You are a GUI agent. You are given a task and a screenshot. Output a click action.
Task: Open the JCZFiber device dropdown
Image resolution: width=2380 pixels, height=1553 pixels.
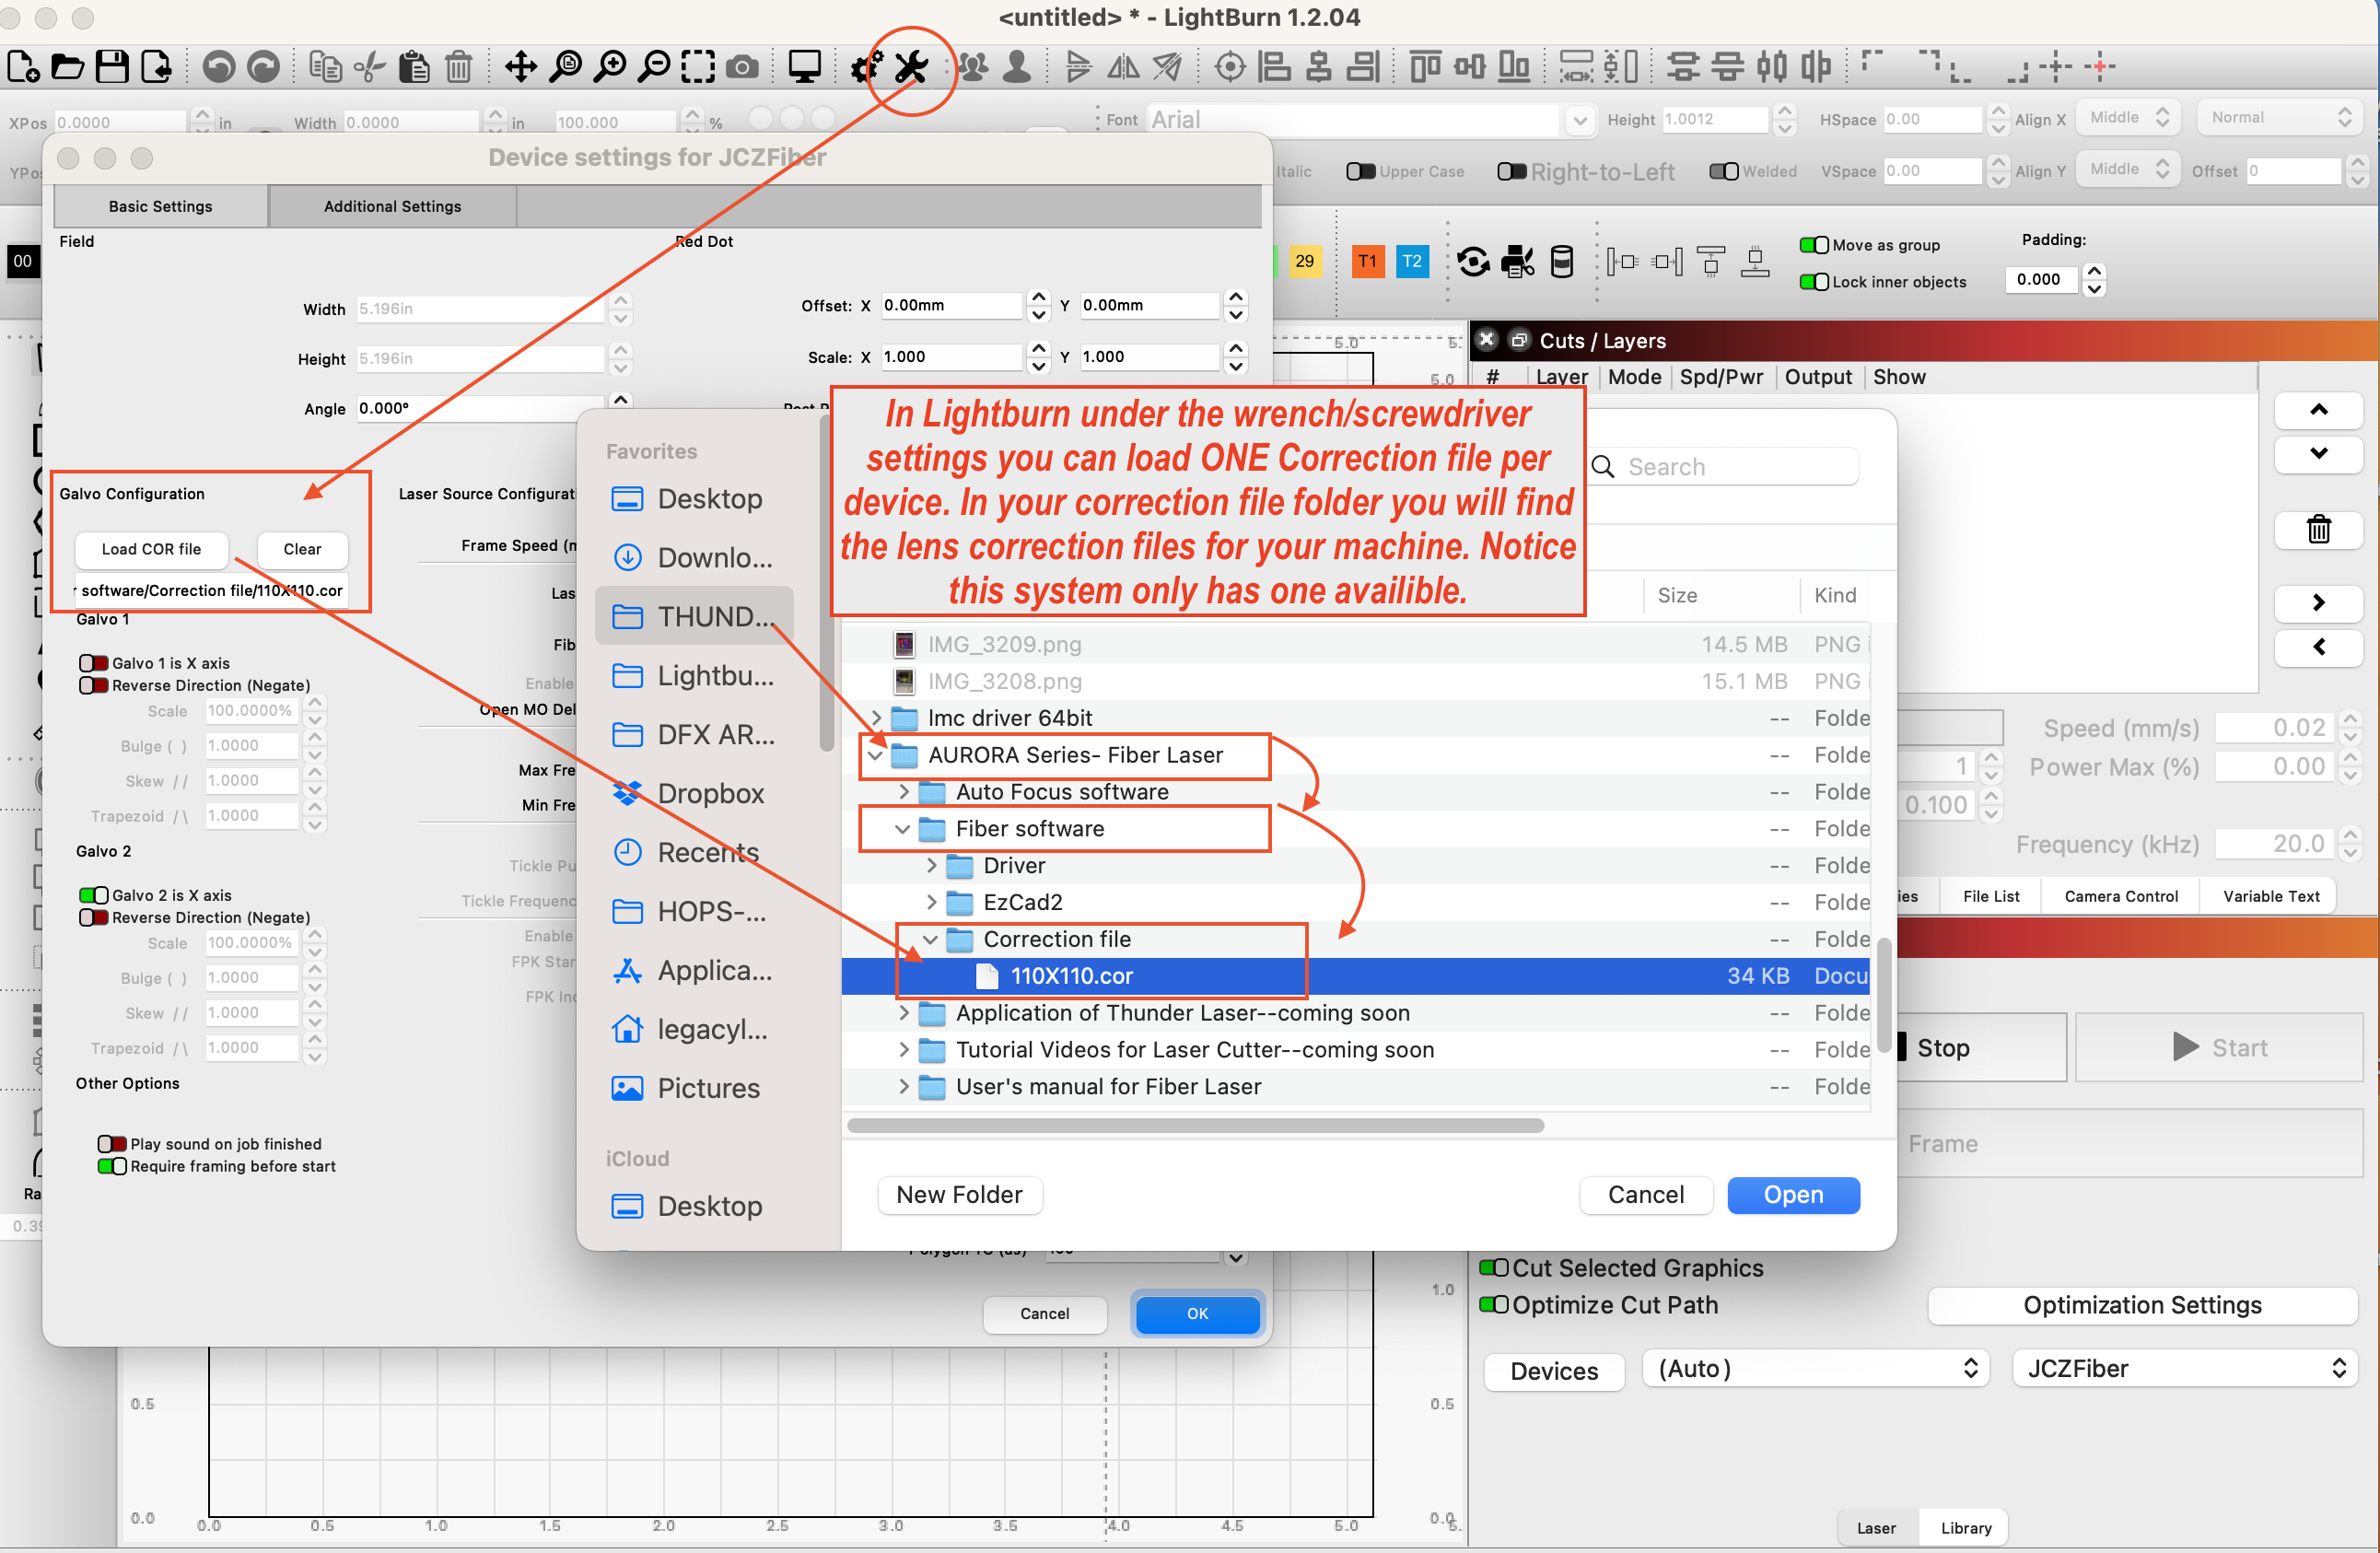pos(2183,1368)
